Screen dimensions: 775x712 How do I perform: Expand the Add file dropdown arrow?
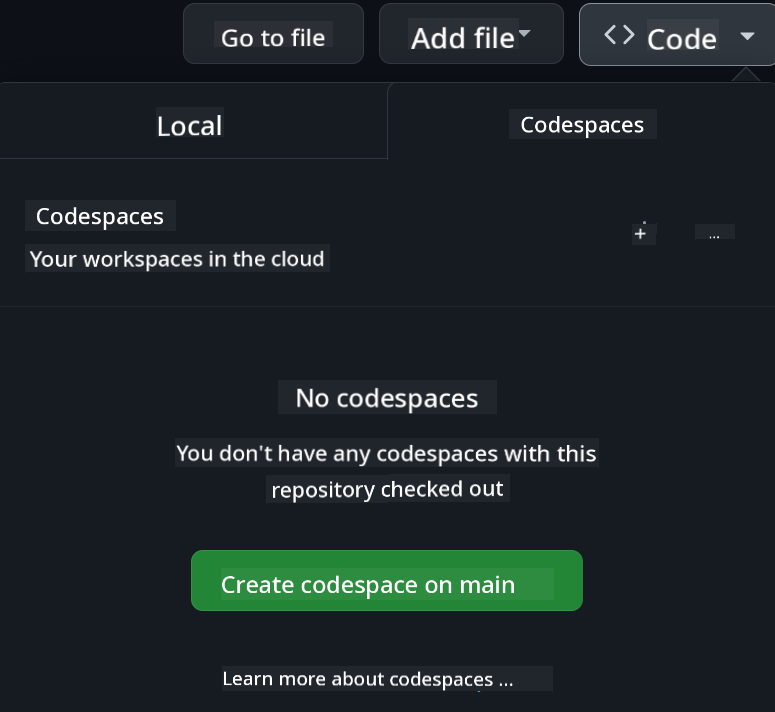525,35
